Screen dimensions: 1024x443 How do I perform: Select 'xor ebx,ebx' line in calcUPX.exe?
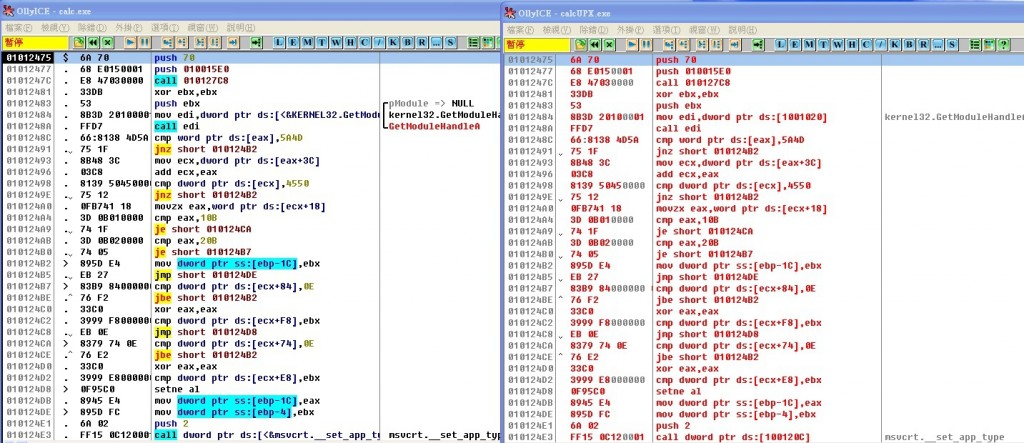point(683,94)
